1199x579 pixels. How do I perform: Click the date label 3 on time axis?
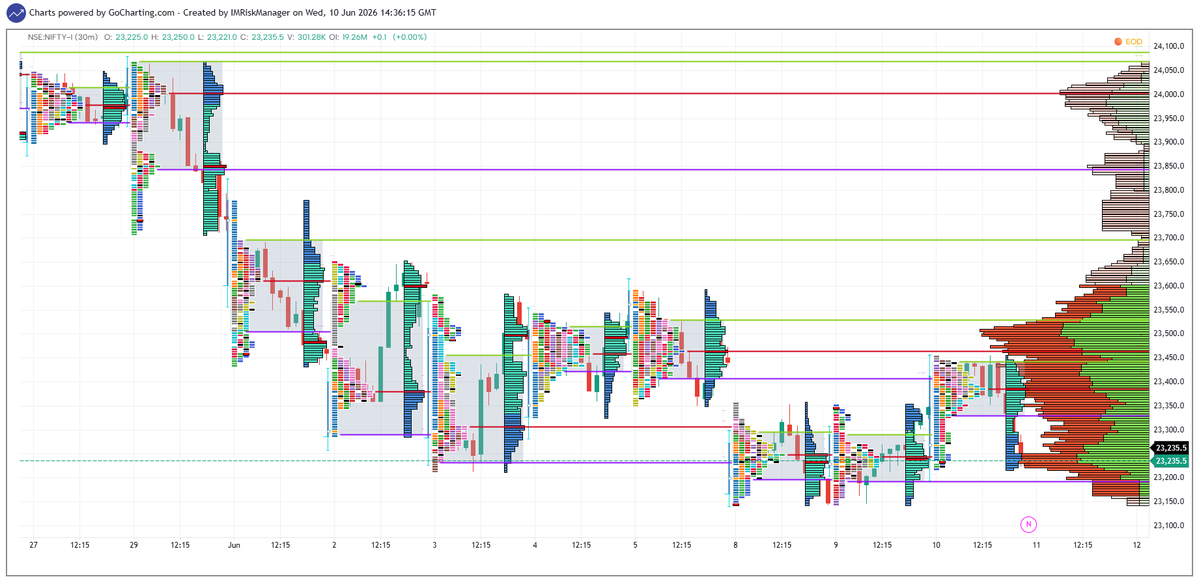pos(434,545)
